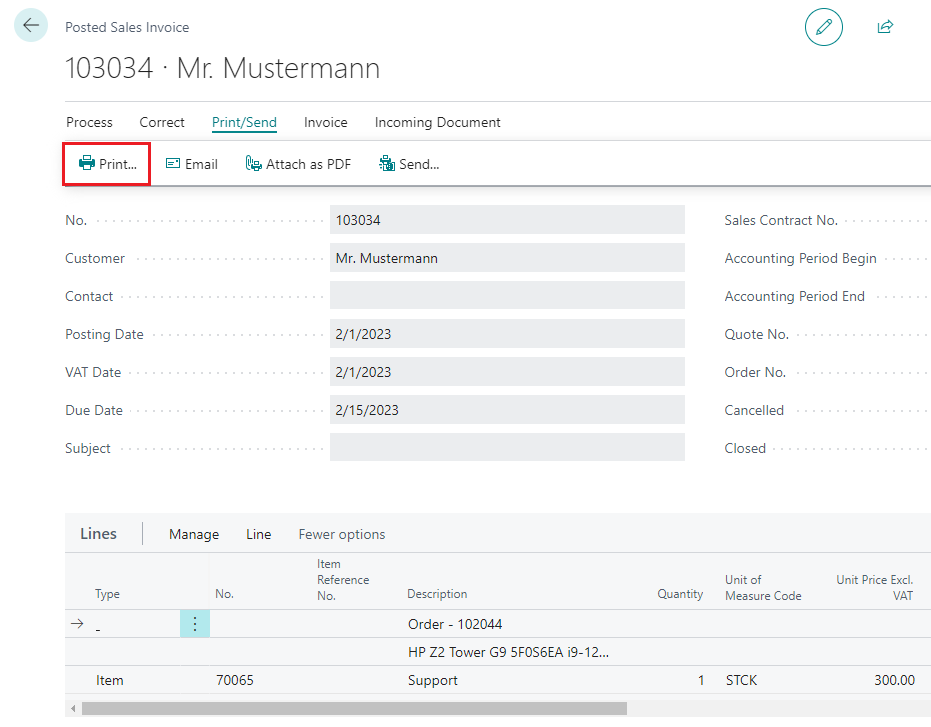This screenshot has height=727, width=931.
Task: Click the Order No. label
Action: pyautogui.click(x=755, y=372)
